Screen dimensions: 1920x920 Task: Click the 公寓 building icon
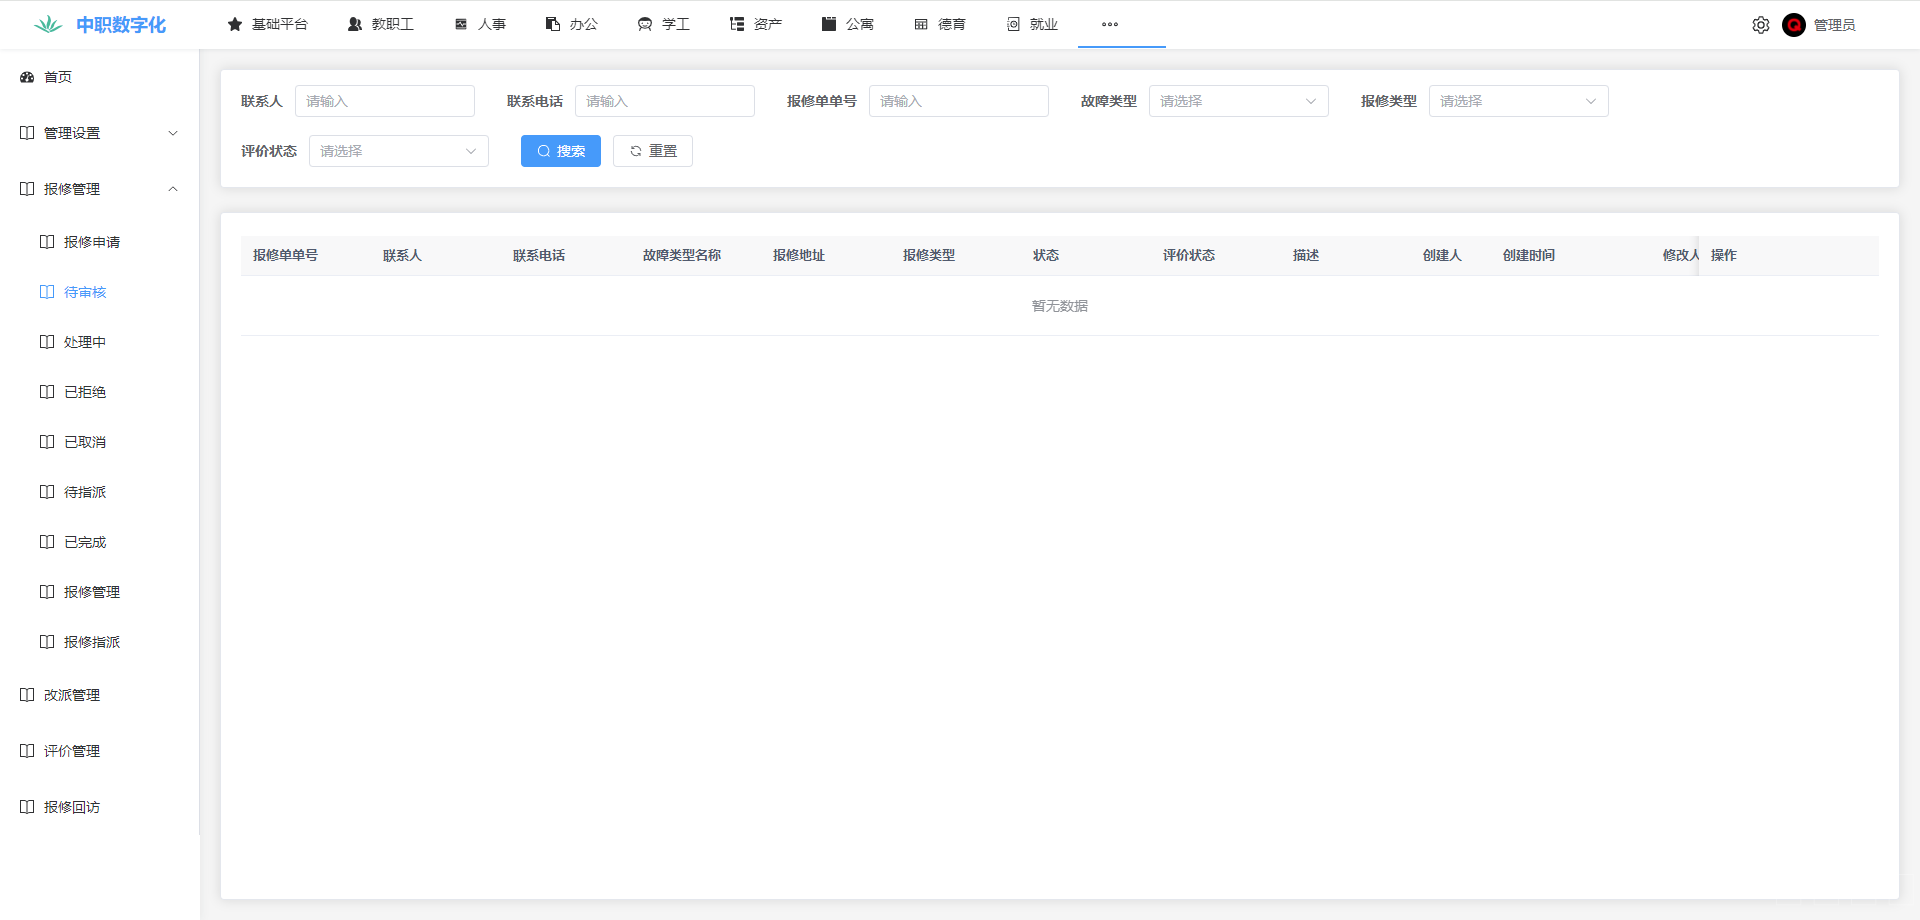coord(829,24)
